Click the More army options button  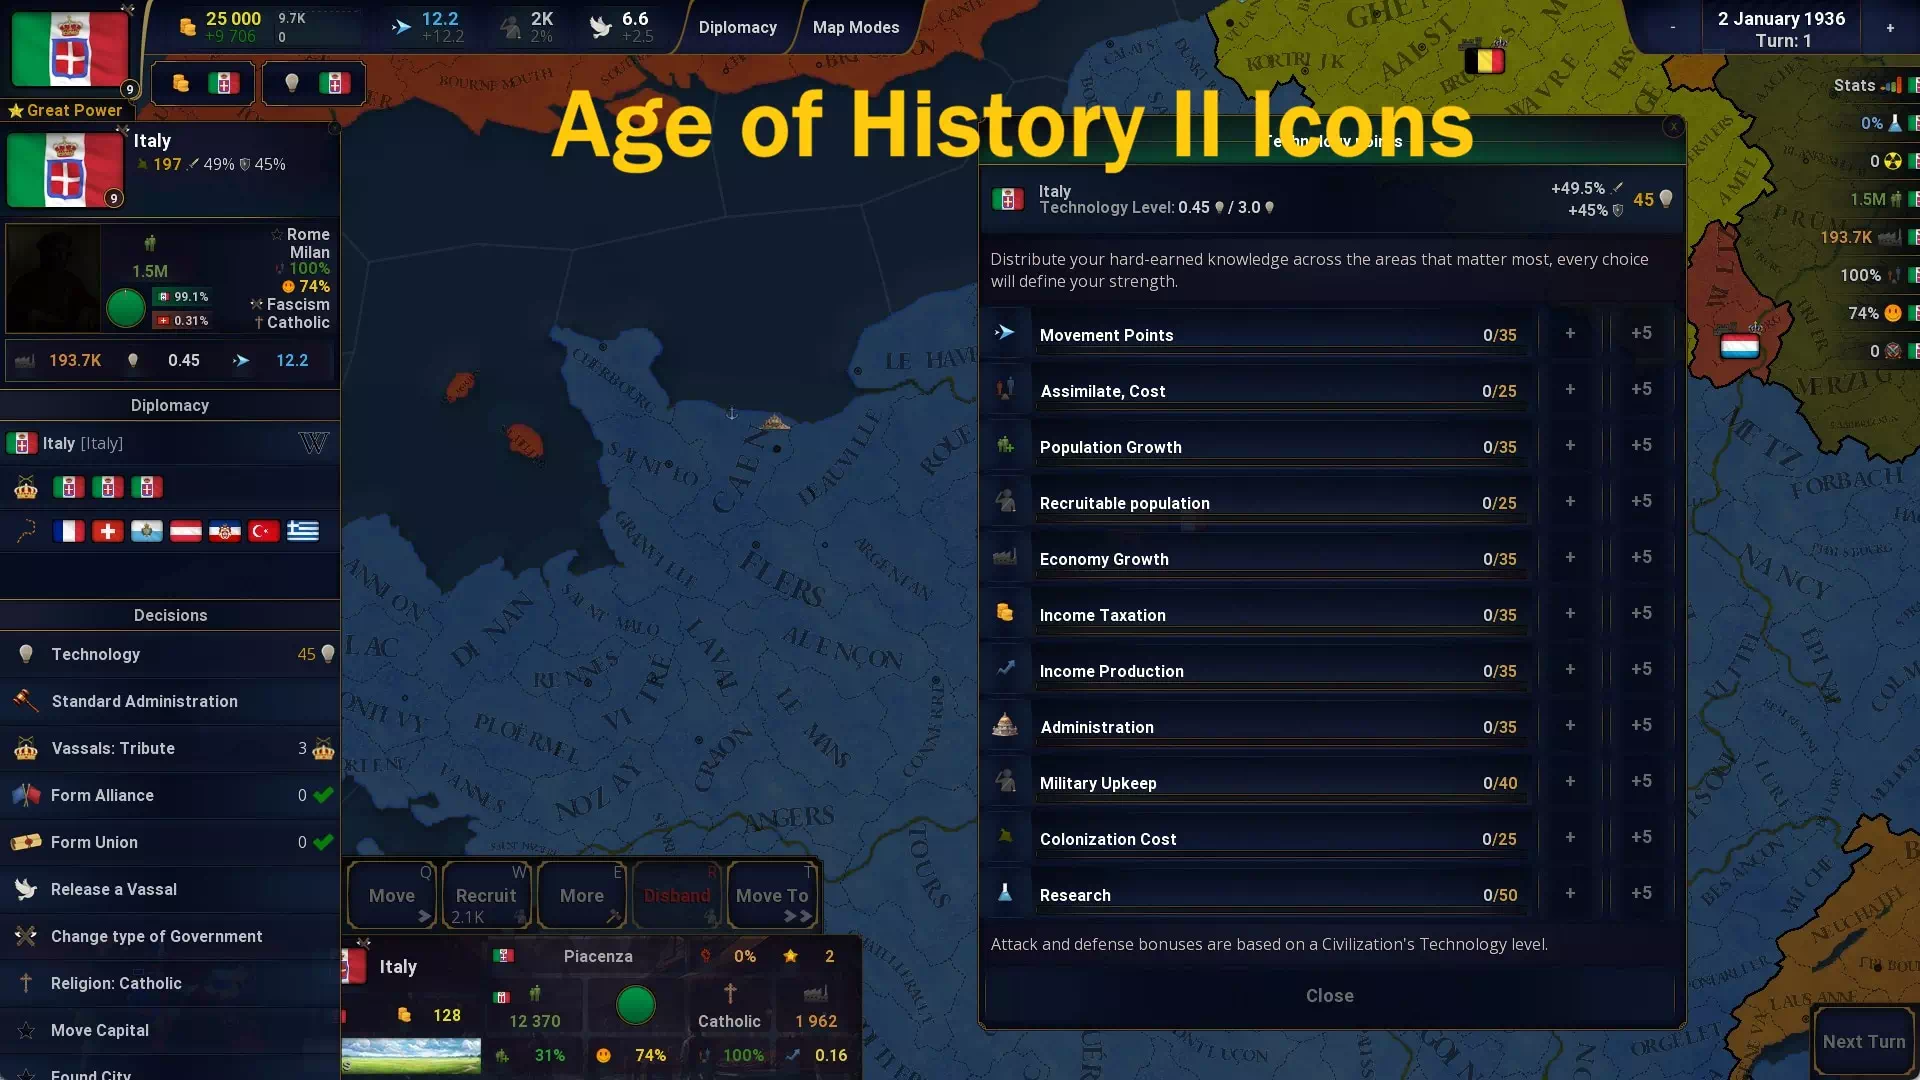pyautogui.click(x=582, y=895)
